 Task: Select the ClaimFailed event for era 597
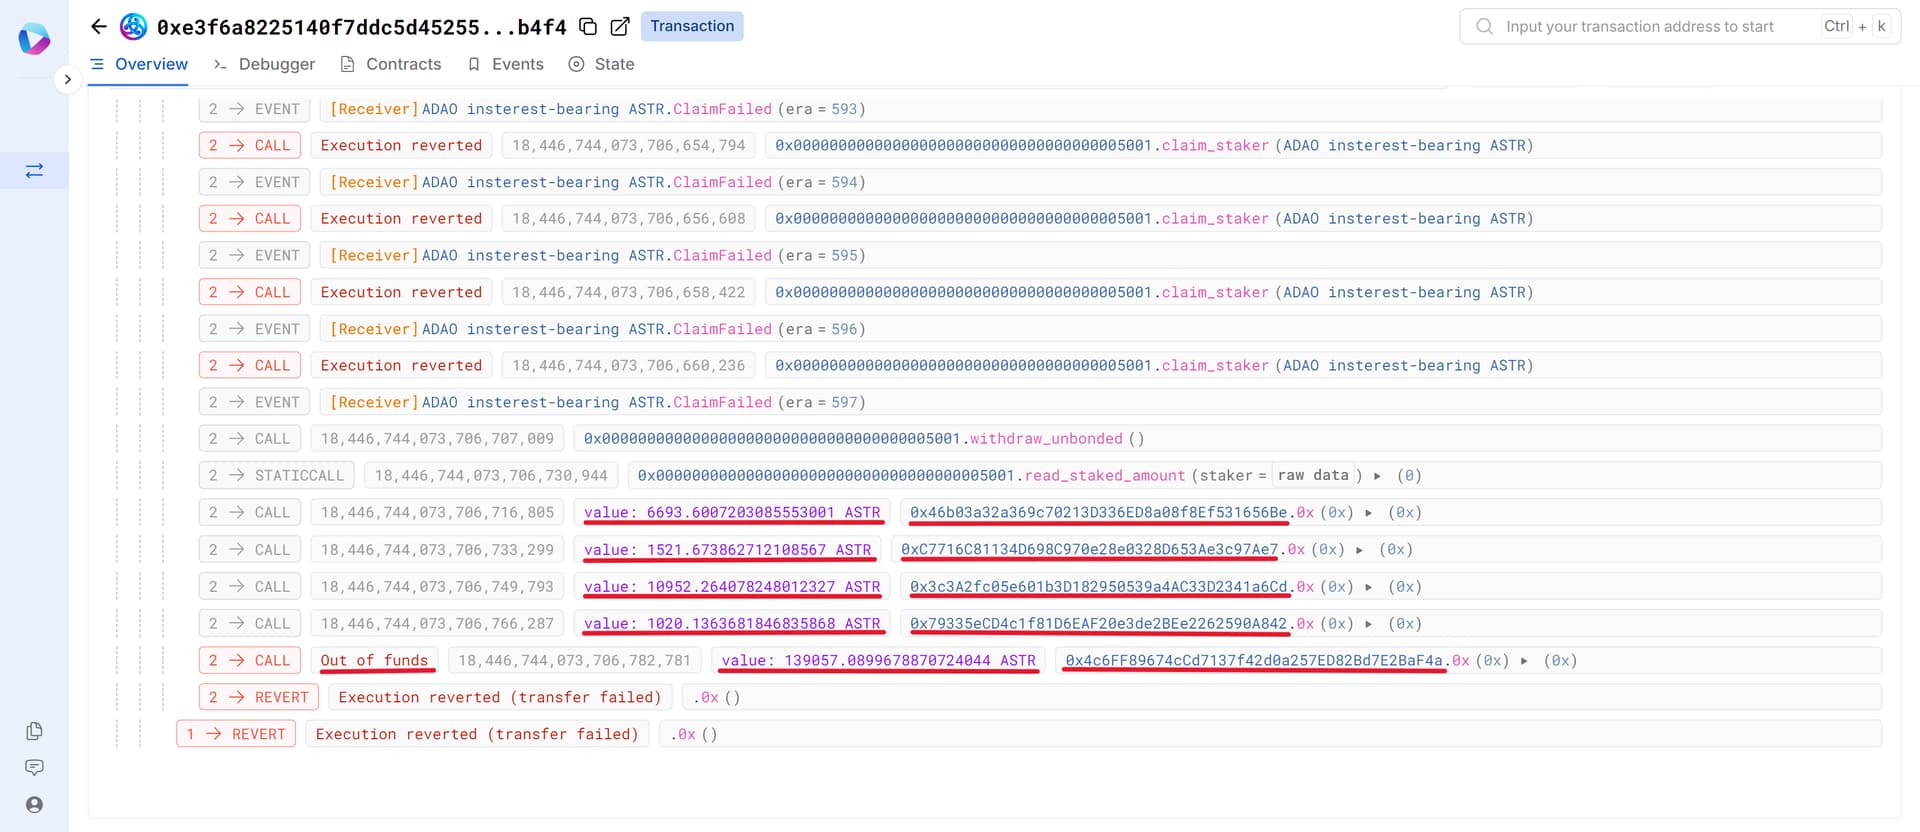point(722,403)
